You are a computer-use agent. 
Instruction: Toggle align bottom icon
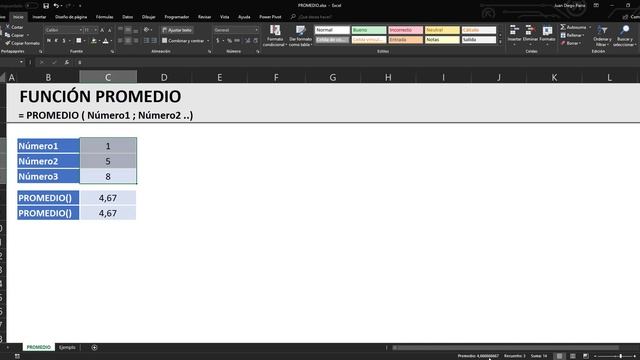click(x=136, y=30)
